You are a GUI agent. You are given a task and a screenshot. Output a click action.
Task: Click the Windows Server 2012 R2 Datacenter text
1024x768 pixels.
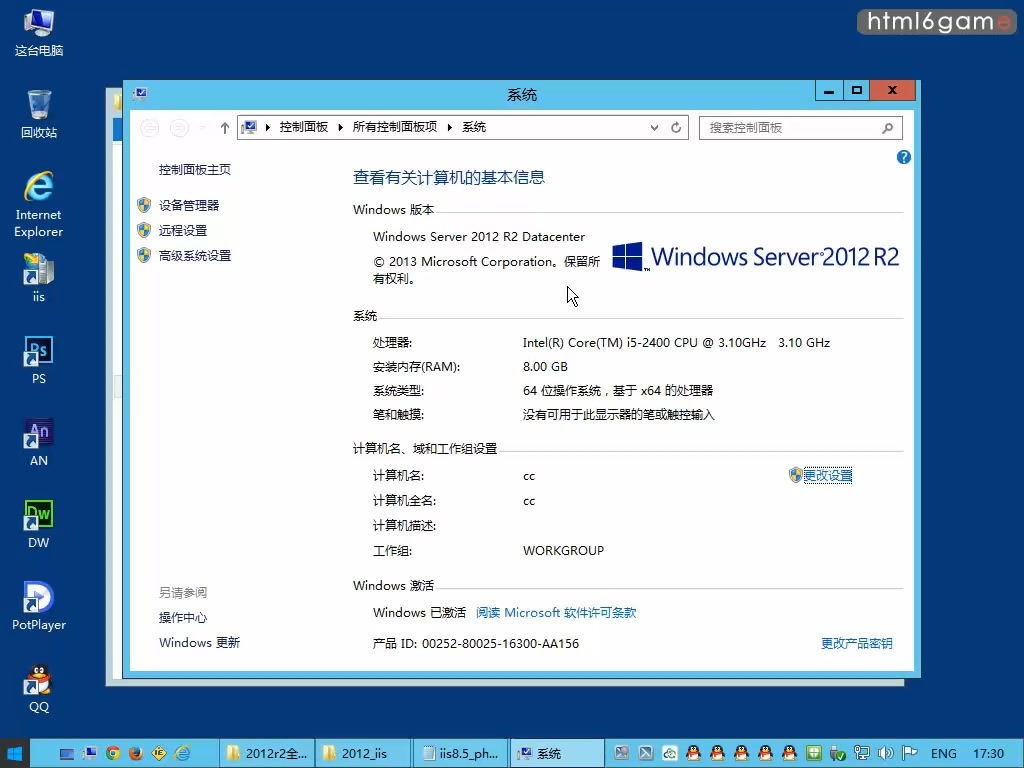[479, 236]
